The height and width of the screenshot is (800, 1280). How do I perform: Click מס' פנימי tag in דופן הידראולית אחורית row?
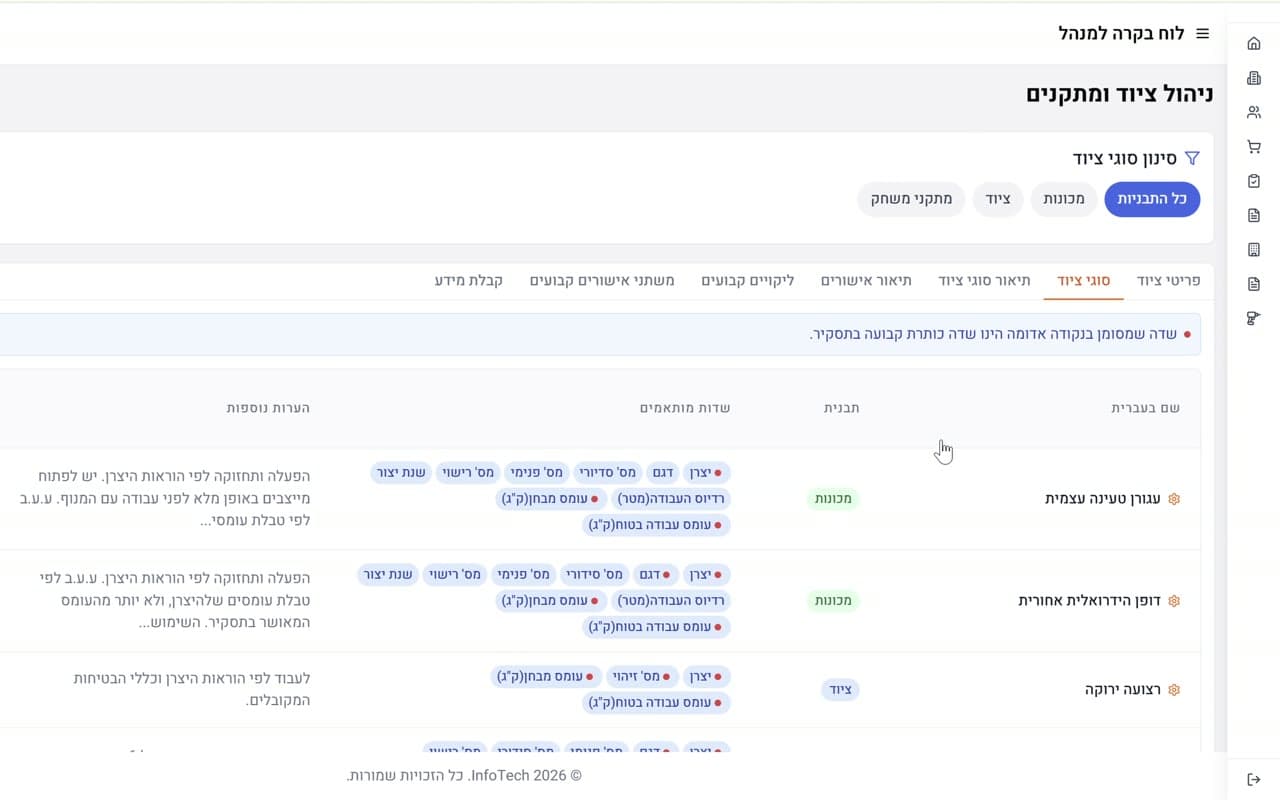pyautogui.click(x=523, y=575)
